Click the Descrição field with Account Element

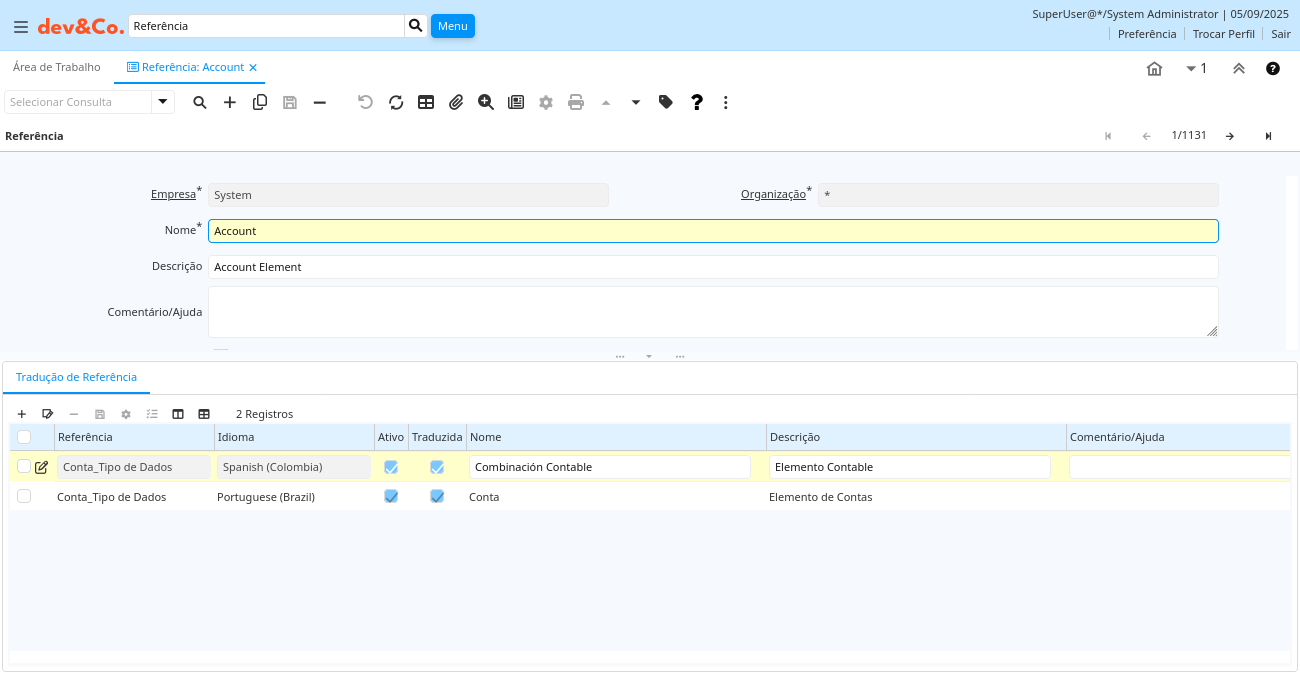point(712,267)
